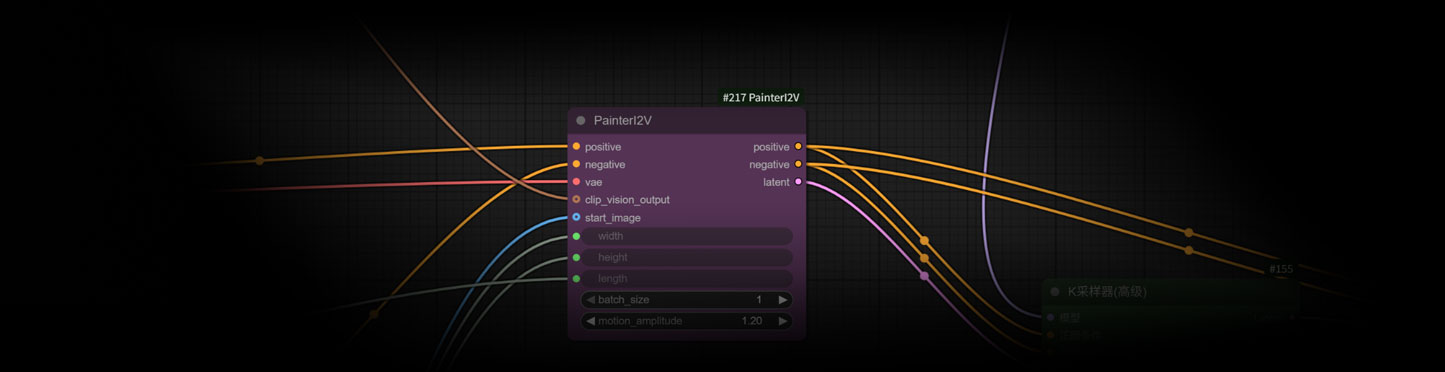The image size is (1445, 372).
Task: Click the pink latent output port
Action: pos(798,182)
